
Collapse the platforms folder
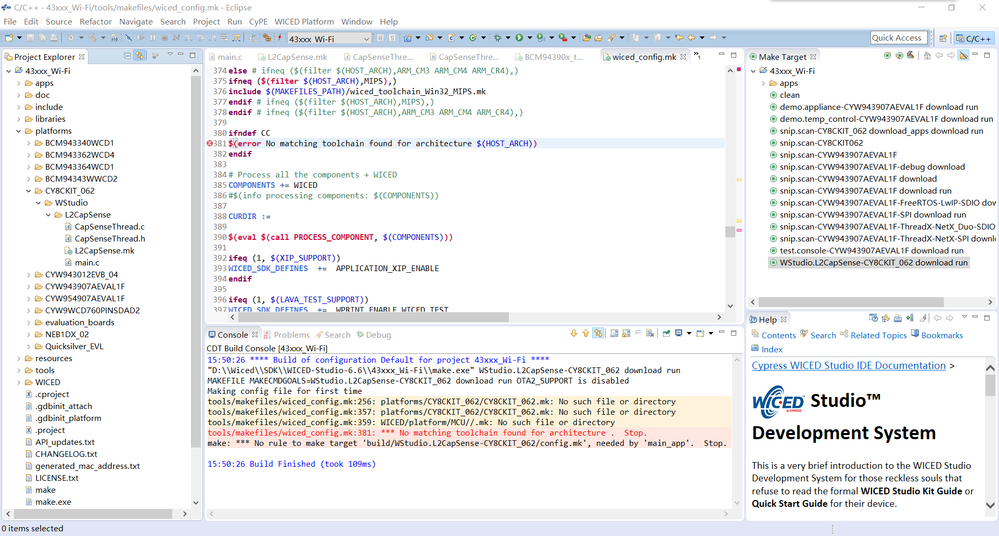(18, 131)
